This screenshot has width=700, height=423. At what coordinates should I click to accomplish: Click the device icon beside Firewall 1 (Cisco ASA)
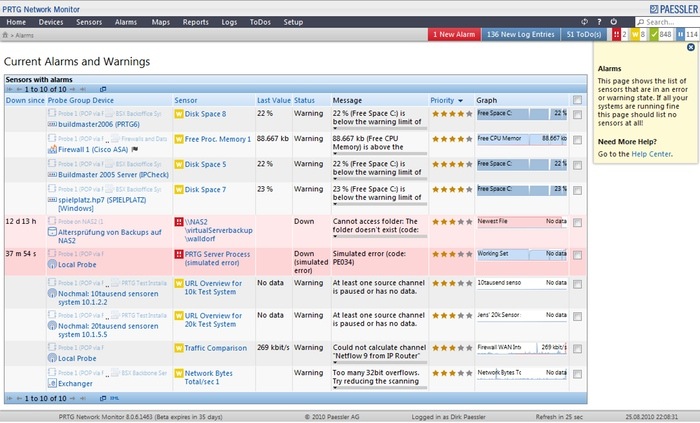[52, 149]
